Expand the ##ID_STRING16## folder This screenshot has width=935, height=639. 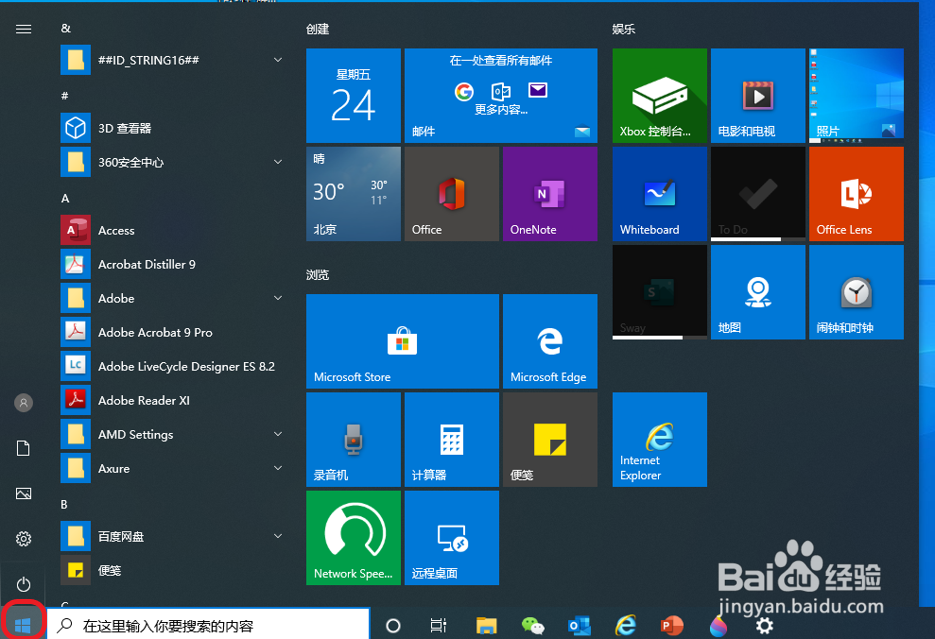173,60
